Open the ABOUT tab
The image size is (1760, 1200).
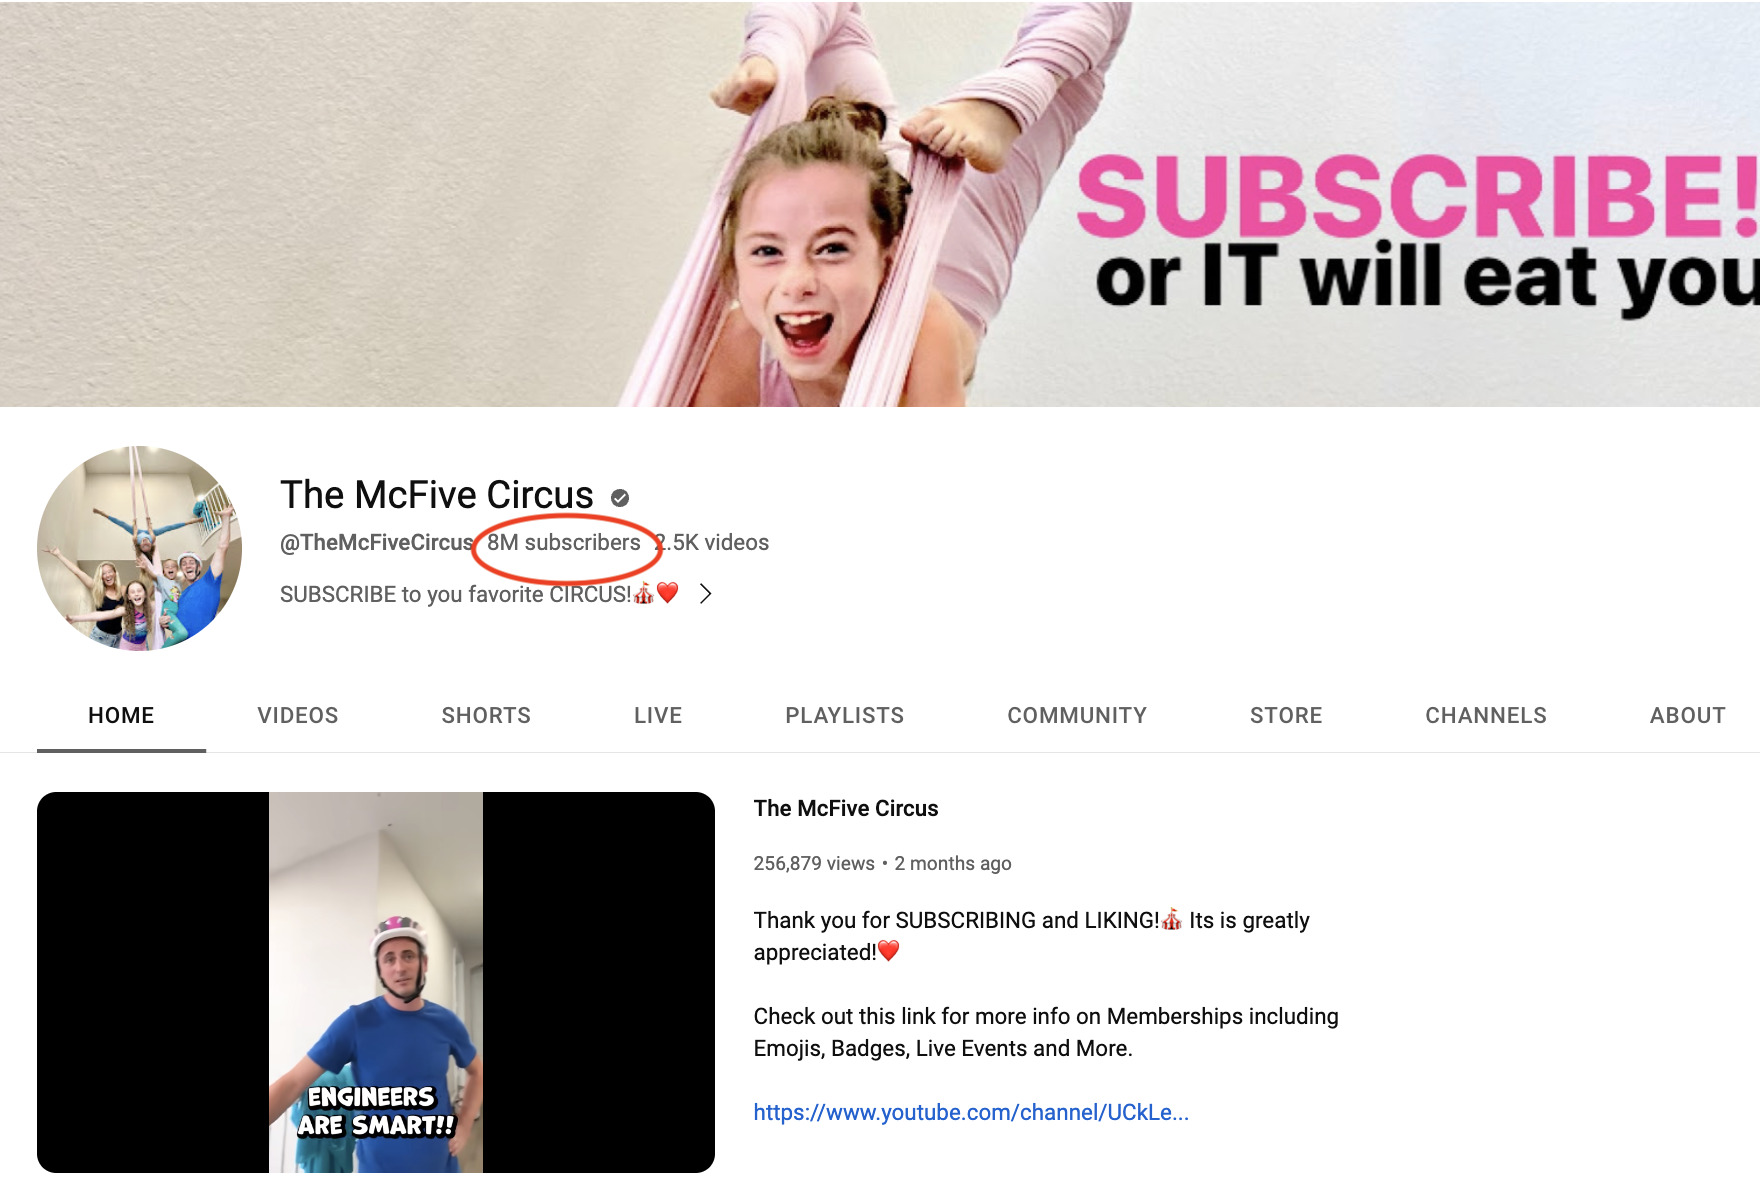pyautogui.click(x=1687, y=716)
